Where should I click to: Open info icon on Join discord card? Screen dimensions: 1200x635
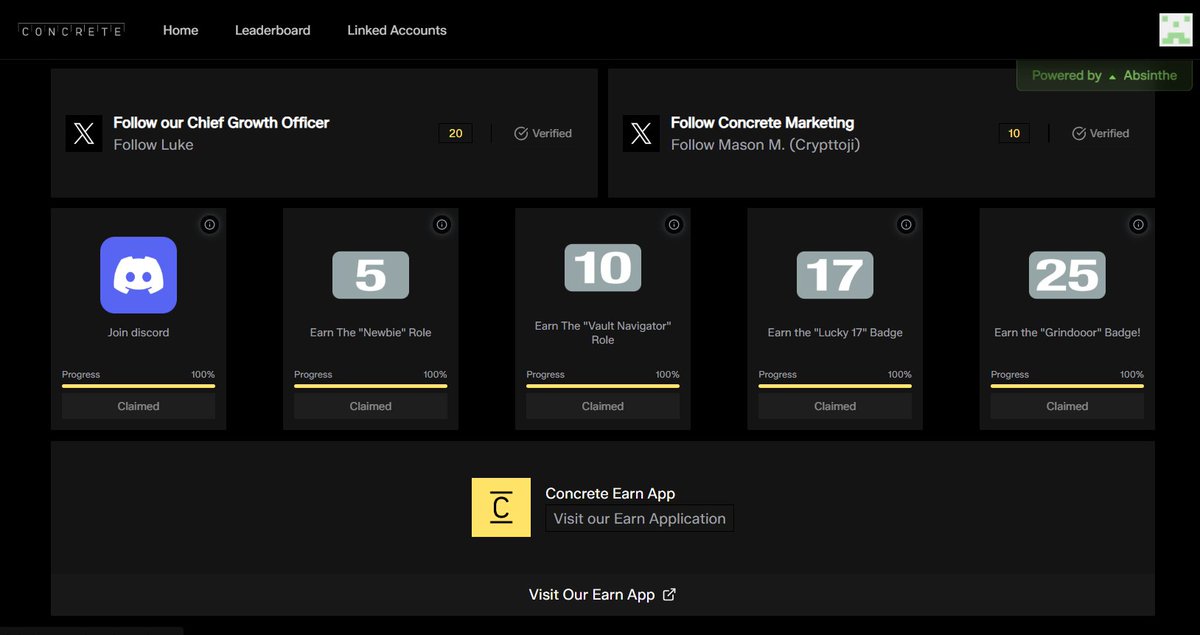click(x=209, y=225)
